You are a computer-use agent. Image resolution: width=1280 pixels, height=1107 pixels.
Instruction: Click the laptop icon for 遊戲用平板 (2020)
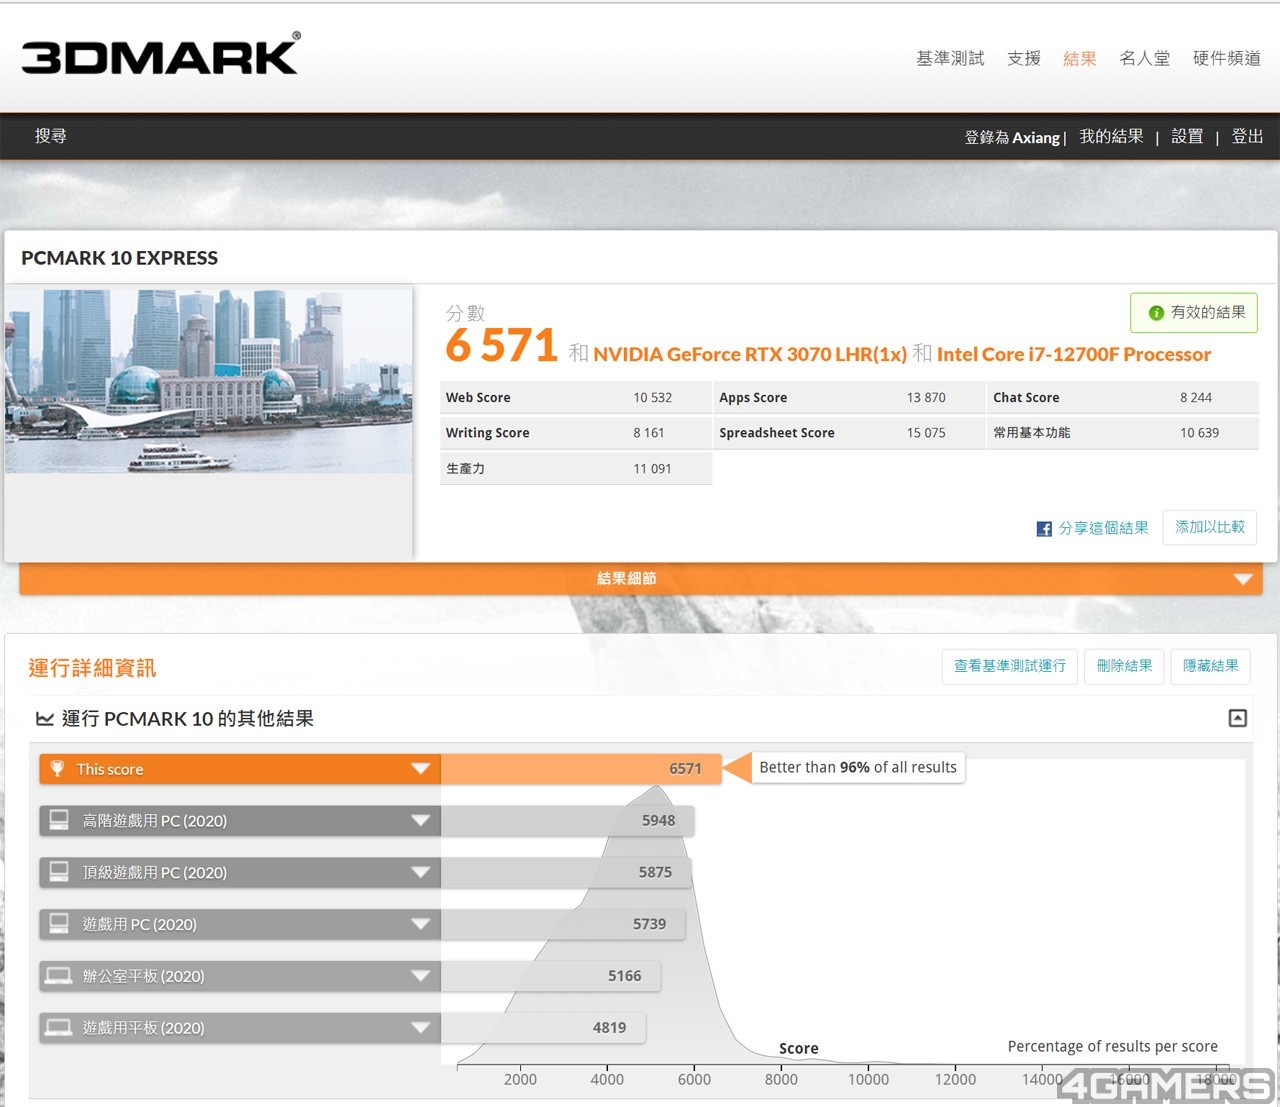coord(59,1028)
